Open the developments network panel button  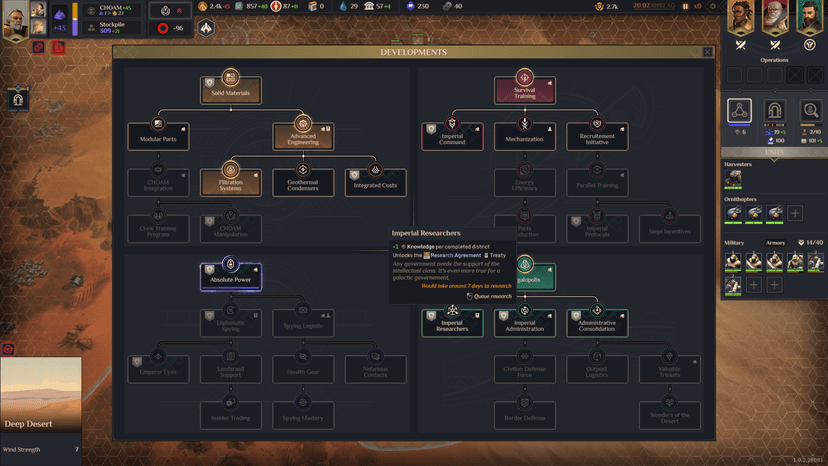click(739, 111)
